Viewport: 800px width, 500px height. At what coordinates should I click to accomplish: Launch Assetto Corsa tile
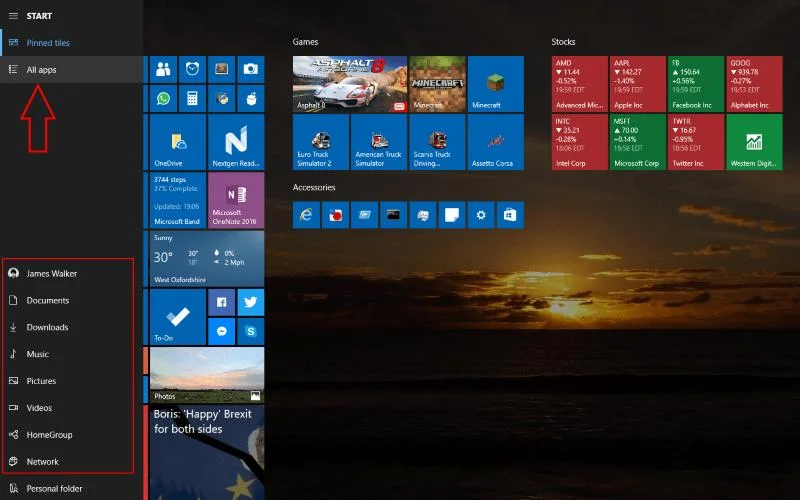tap(496, 142)
